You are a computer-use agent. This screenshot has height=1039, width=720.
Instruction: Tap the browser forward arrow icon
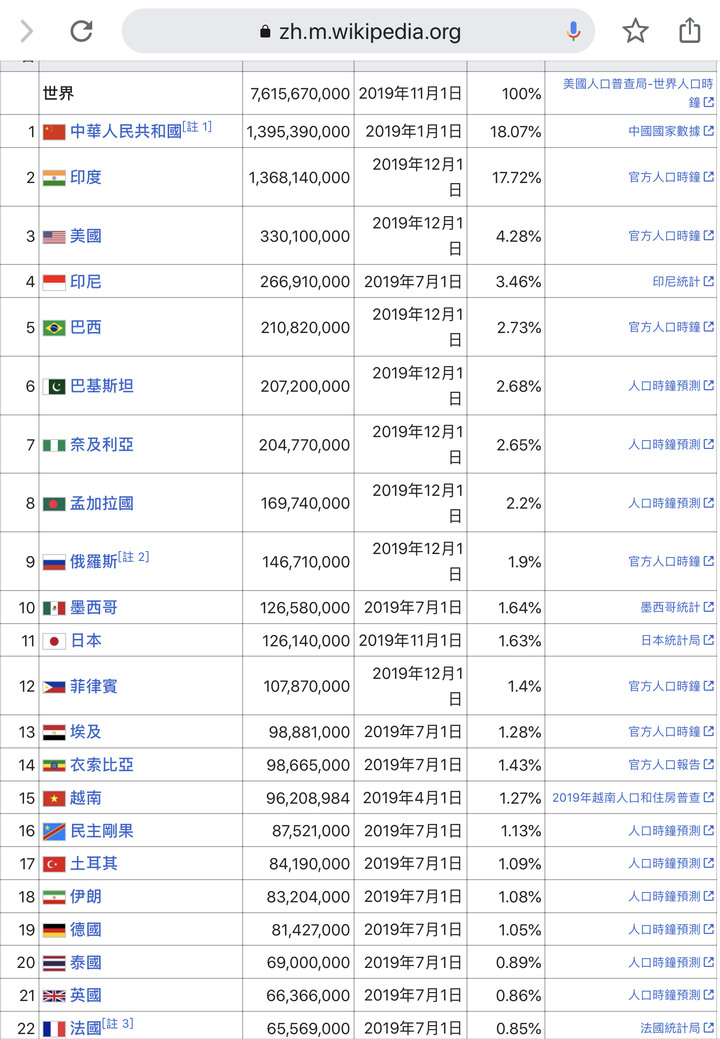point(26,31)
